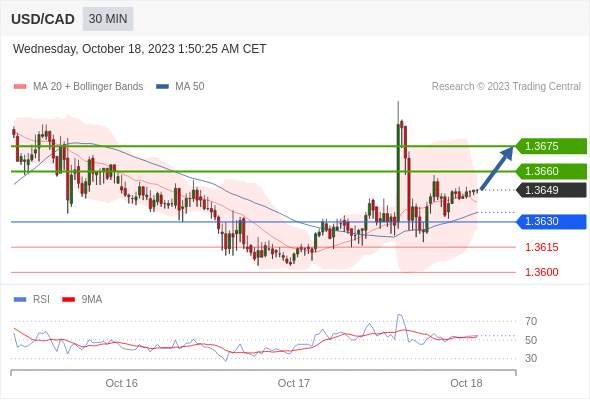Select the Oct 16 date marker
Screen dimensions: 590x400
click(x=122, y=383)
